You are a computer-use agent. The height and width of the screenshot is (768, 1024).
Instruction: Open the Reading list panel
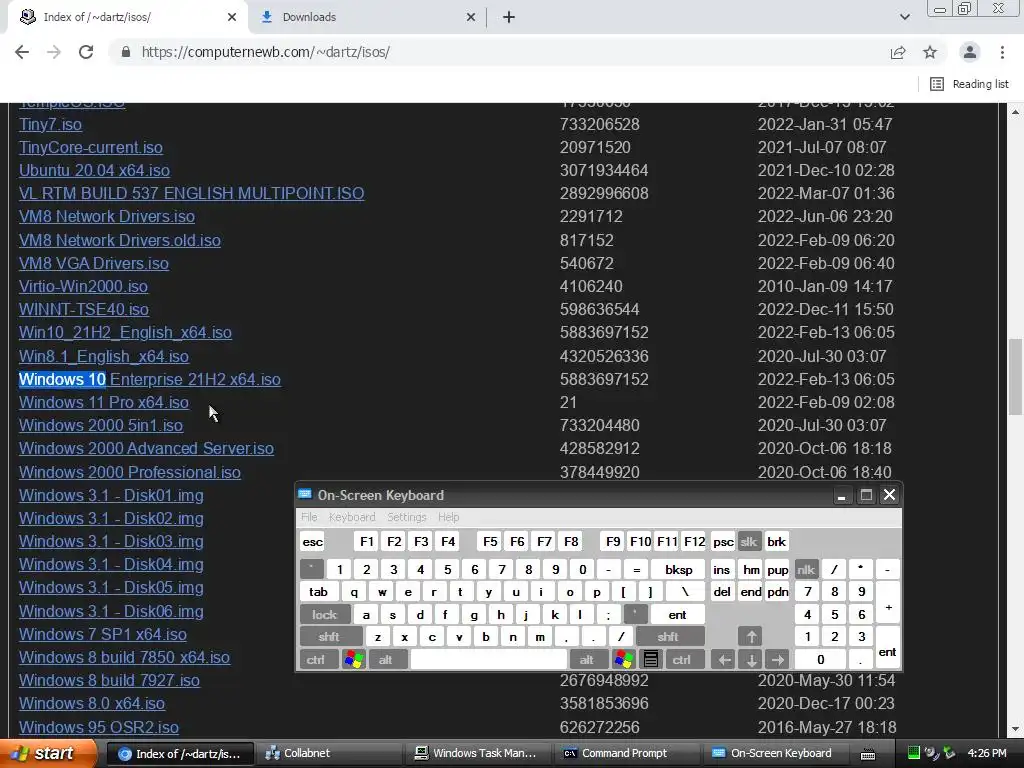[x=970, y=84]
